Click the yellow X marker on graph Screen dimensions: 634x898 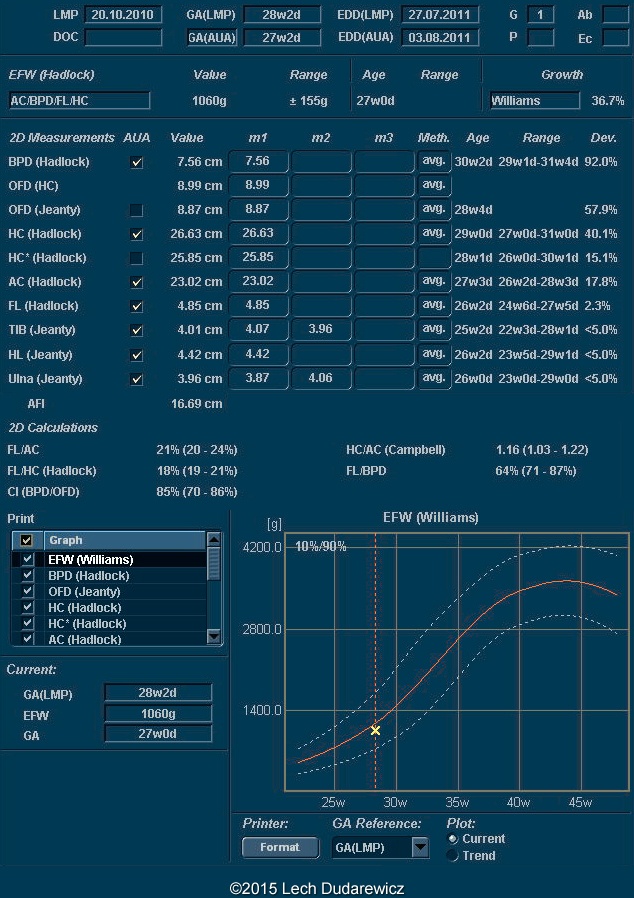point(375,730)
